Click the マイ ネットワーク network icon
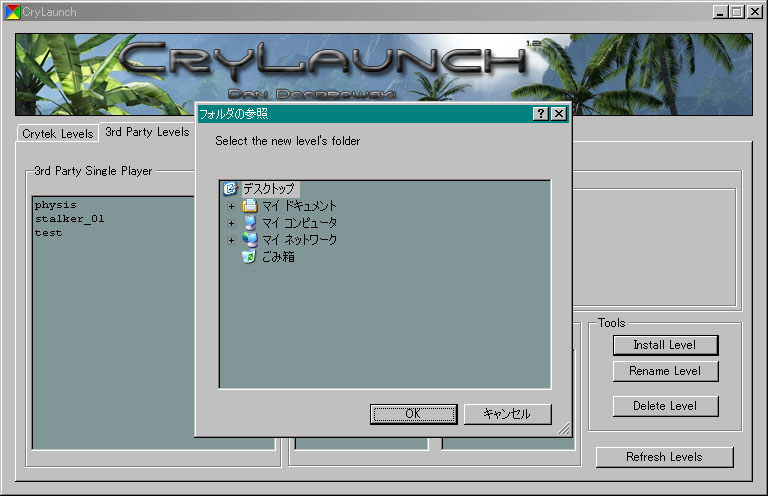The width and height of the screenshot is (768, 496). point(250,239)
